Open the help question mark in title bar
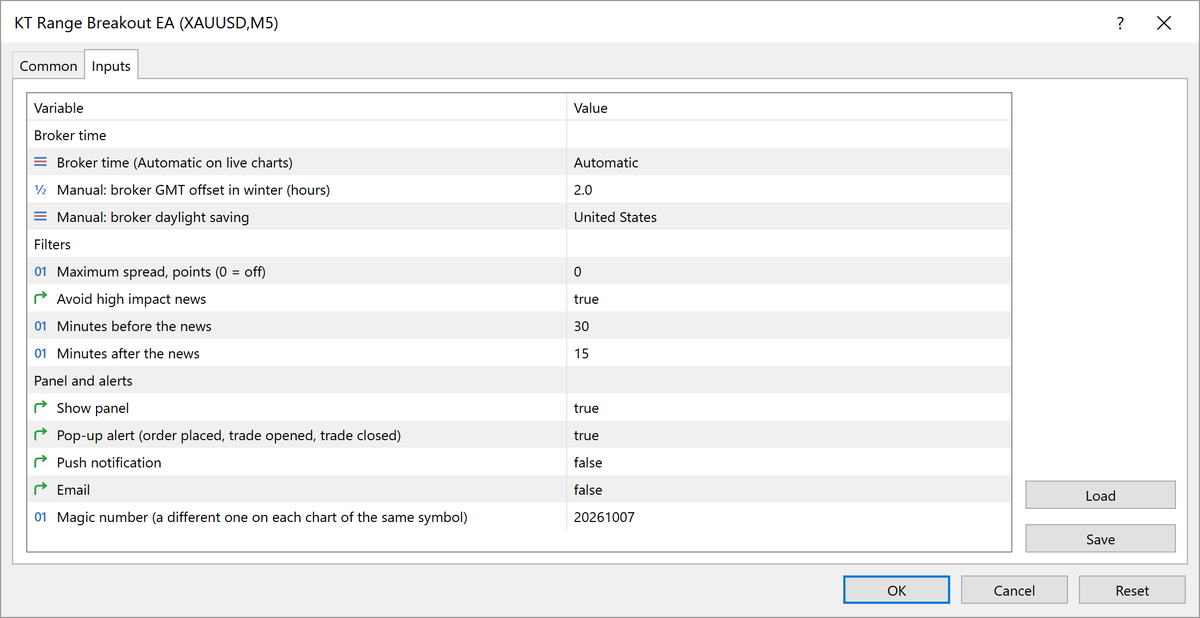Screen dimensions: 1200x618 tap(1120, 23)
